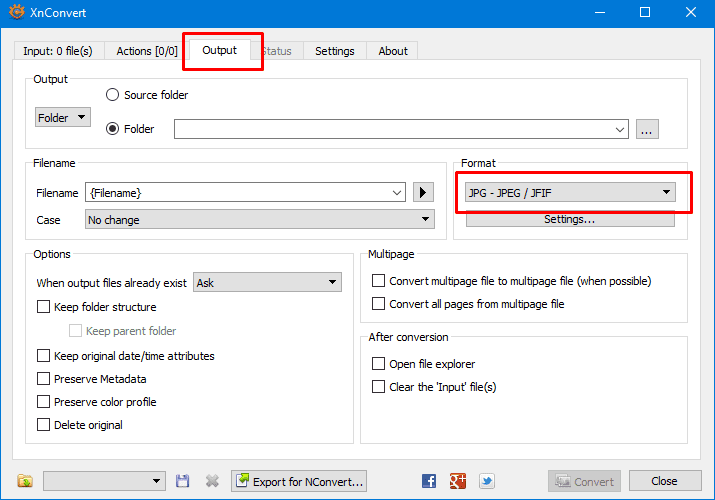Browse for output folder with ellipsis button

tap(647, 129)
